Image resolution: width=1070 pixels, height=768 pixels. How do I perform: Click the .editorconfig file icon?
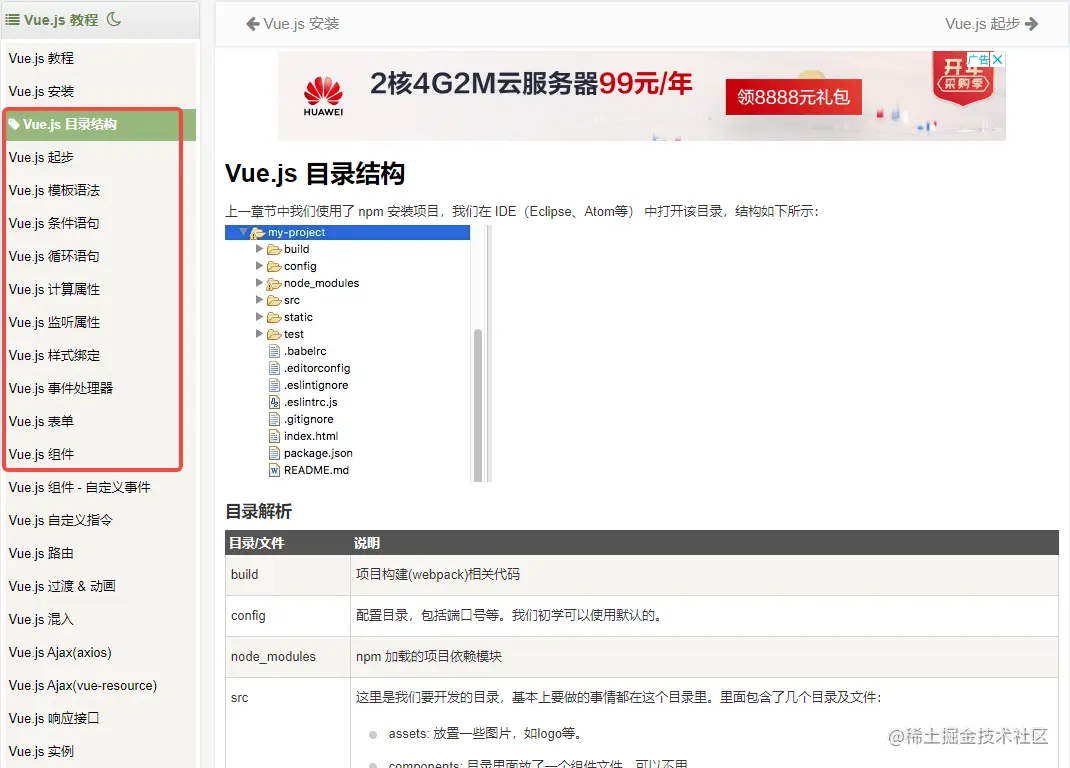pyautogui.click(x=274, y=369)
